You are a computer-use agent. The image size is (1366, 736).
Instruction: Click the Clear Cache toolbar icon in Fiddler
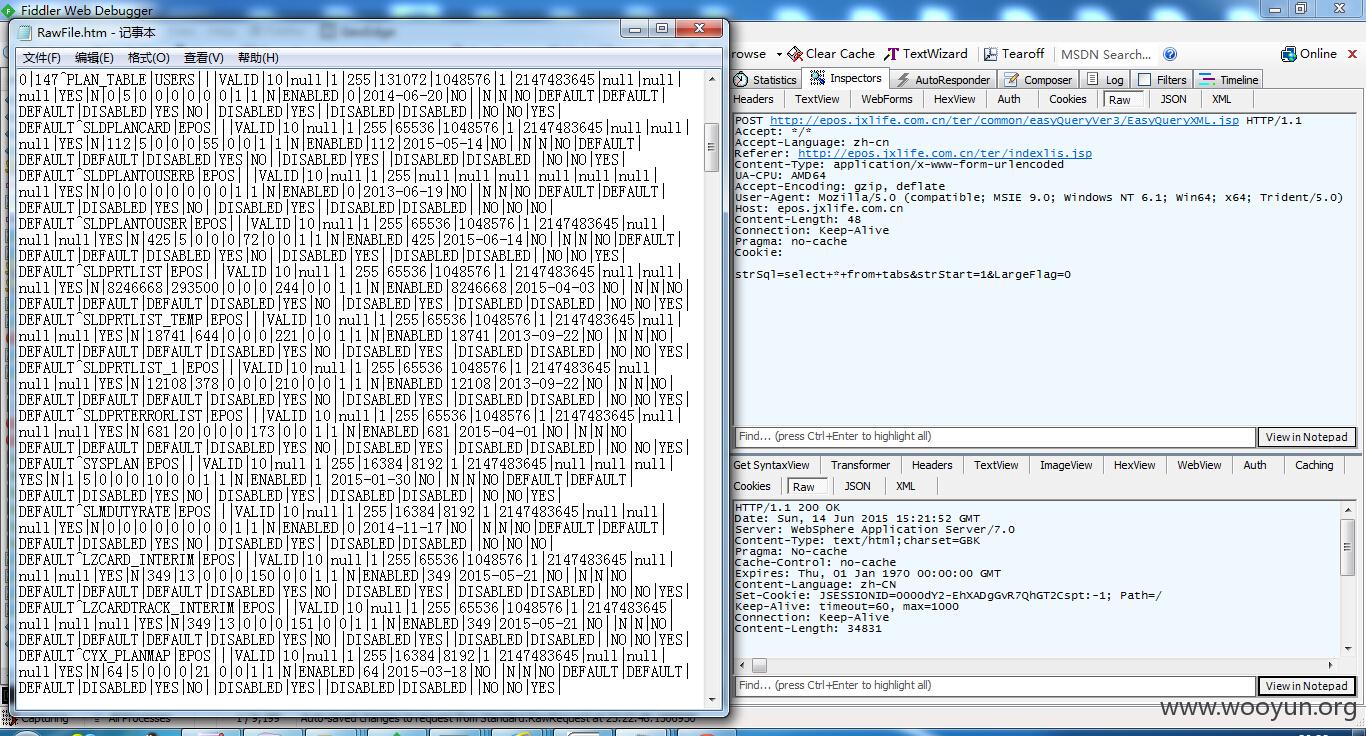(795, 54)
